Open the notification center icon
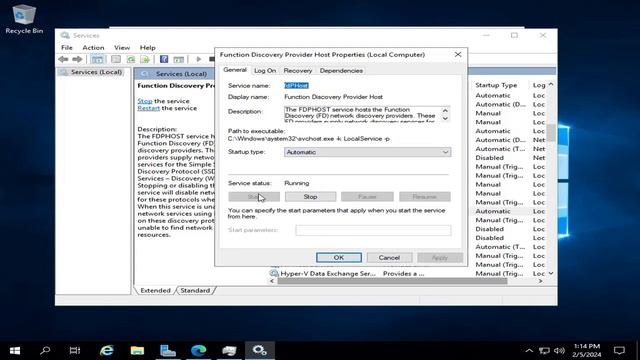 619,351
